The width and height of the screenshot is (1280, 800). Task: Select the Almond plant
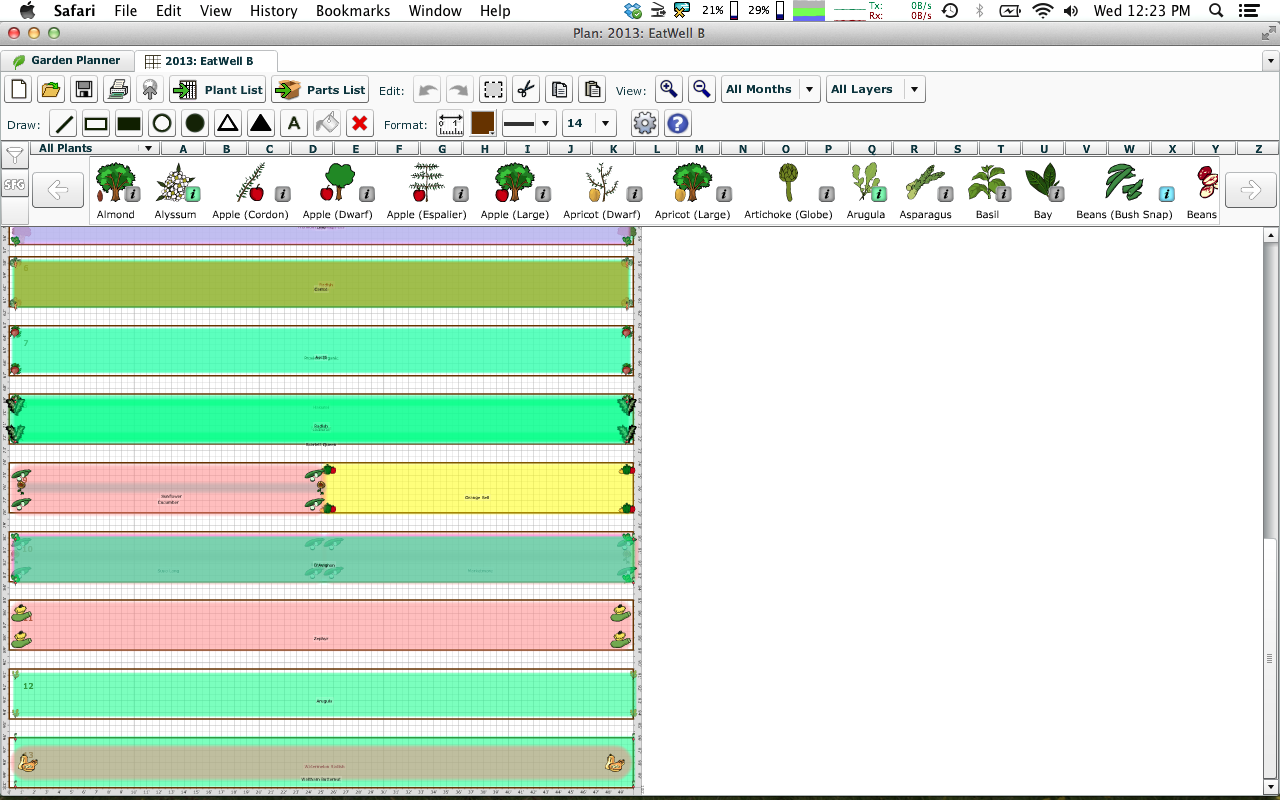pos(116,190)
